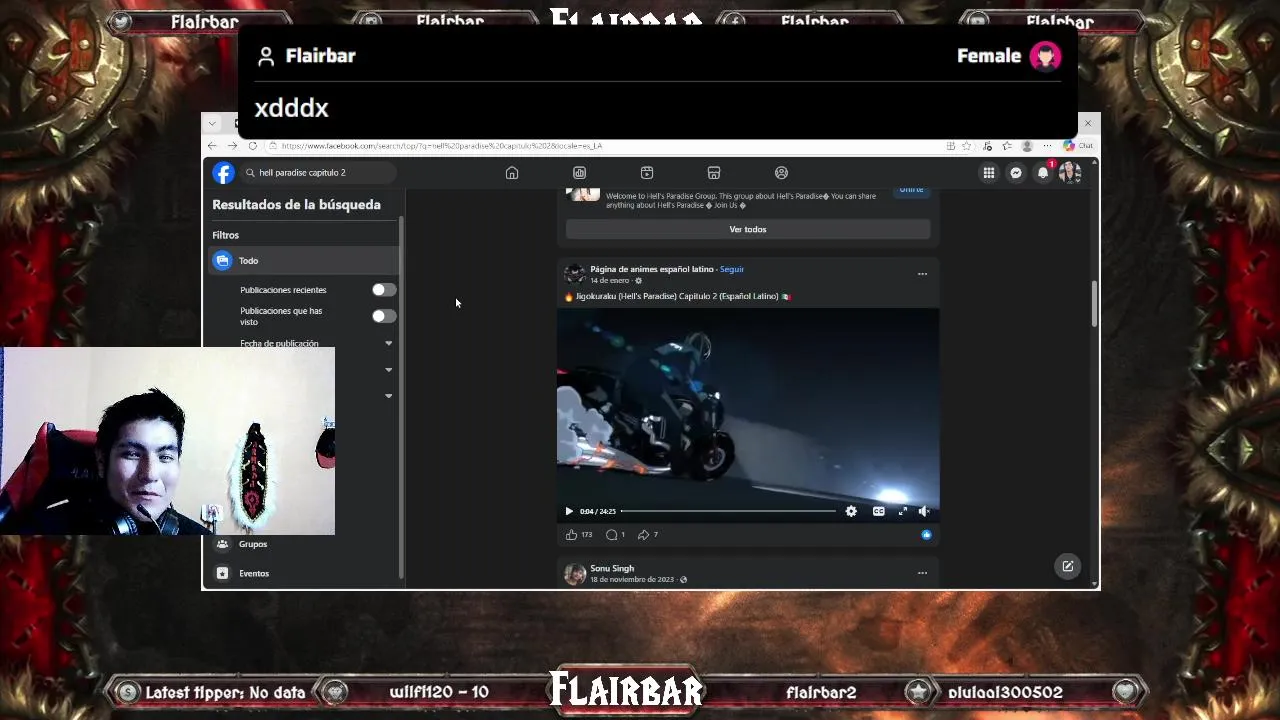Click the 14 de enero post date
1280x720 pixels.
(x=609, y=281)
